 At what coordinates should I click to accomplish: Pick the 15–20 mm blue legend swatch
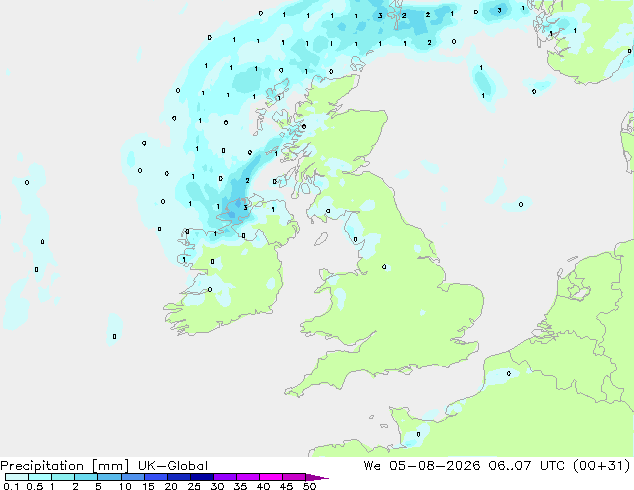pyautogui.click(x=156, y=477)
